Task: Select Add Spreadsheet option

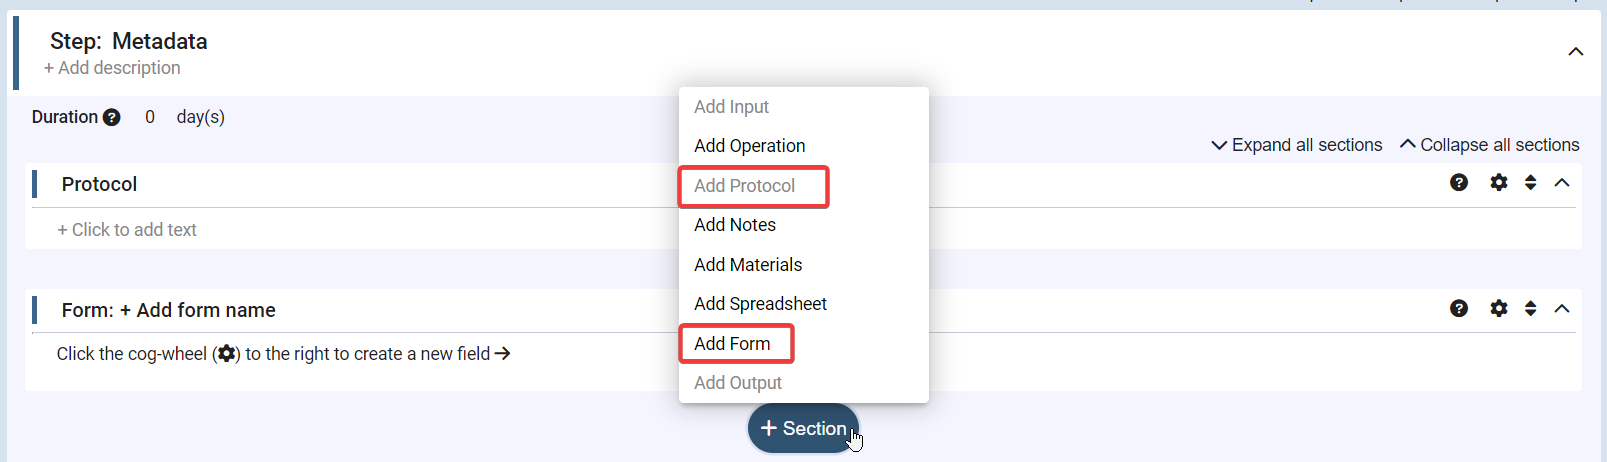Action: [x=760, y=304]
